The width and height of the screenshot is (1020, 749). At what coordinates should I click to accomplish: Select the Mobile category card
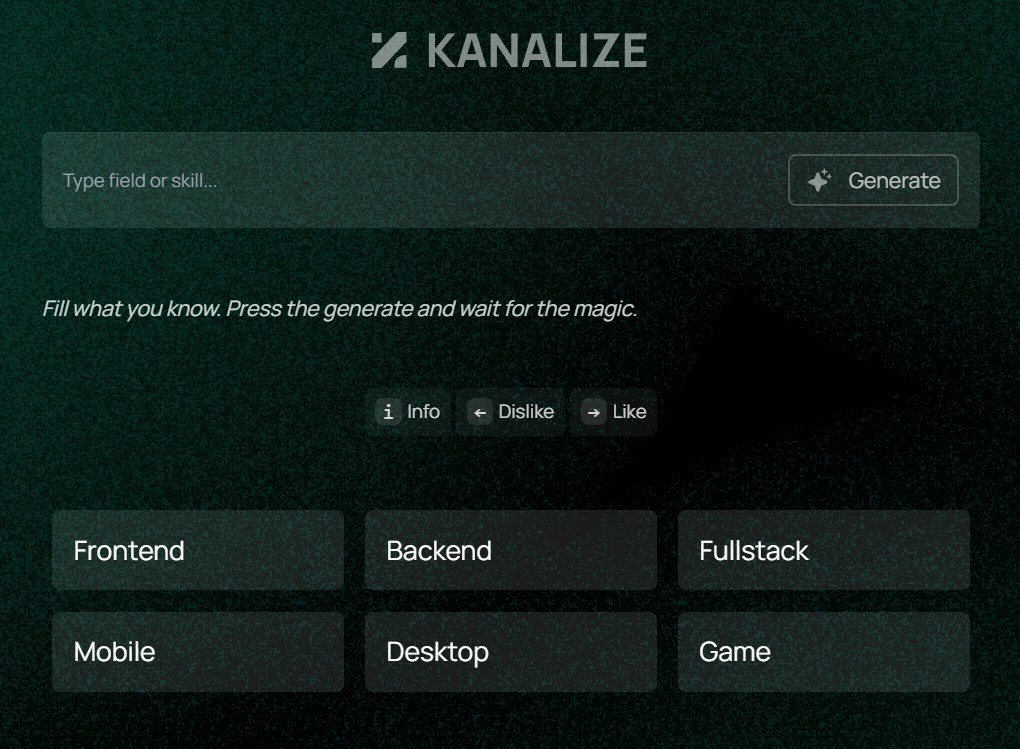point(197,652)
